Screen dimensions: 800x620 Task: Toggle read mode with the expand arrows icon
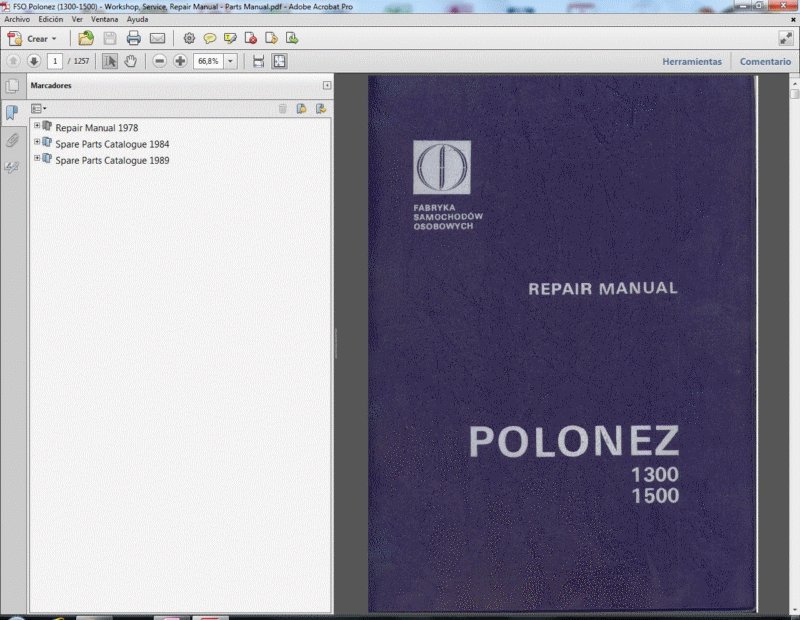pos(786,38)
